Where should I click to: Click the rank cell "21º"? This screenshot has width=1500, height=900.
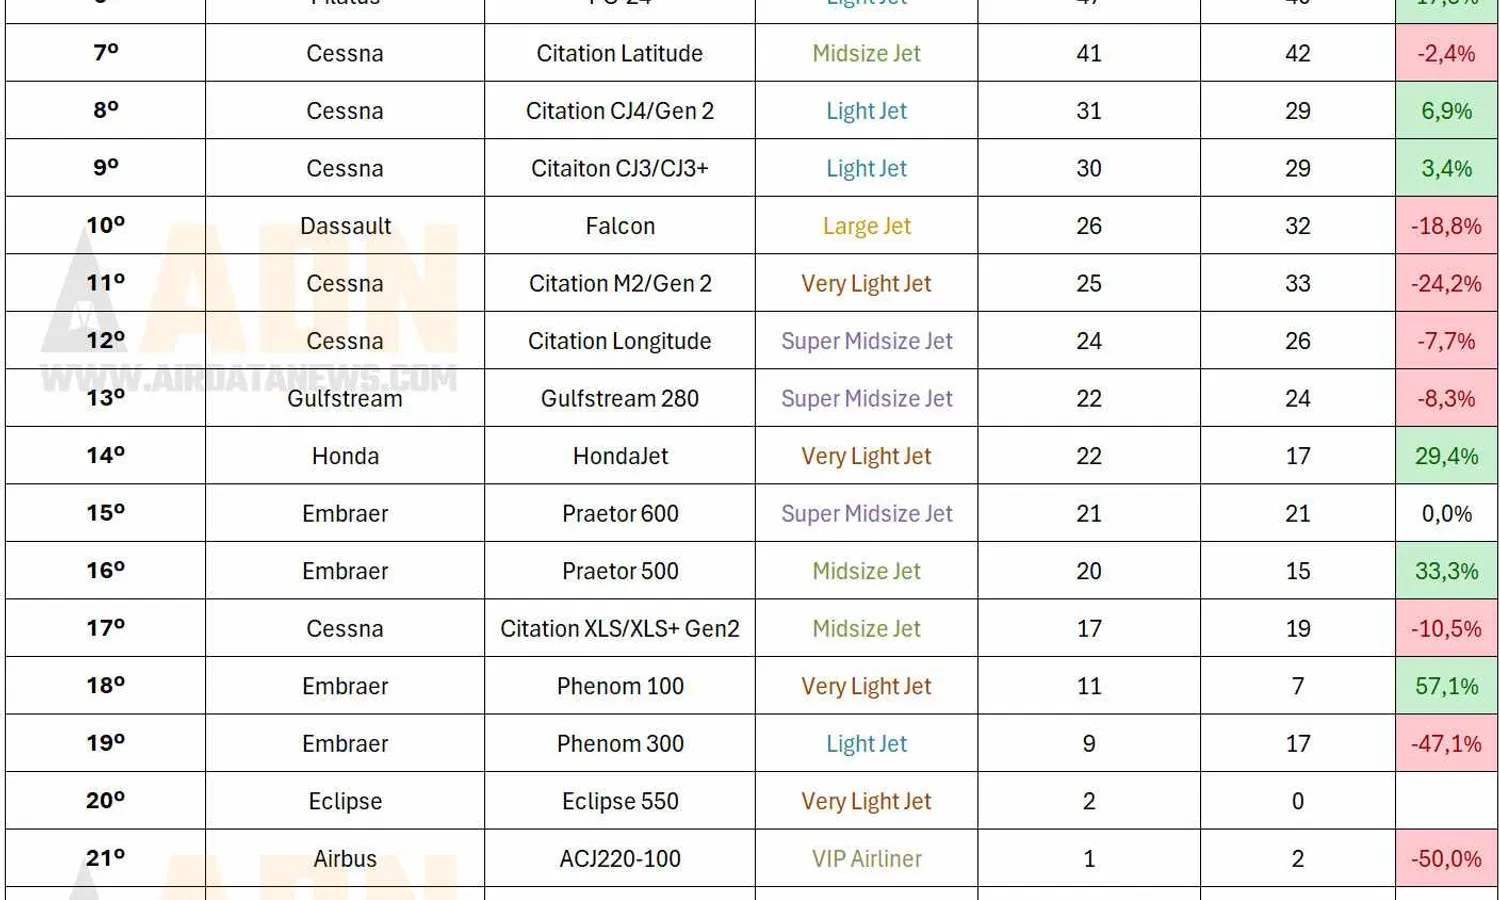[x=105, y=859]
